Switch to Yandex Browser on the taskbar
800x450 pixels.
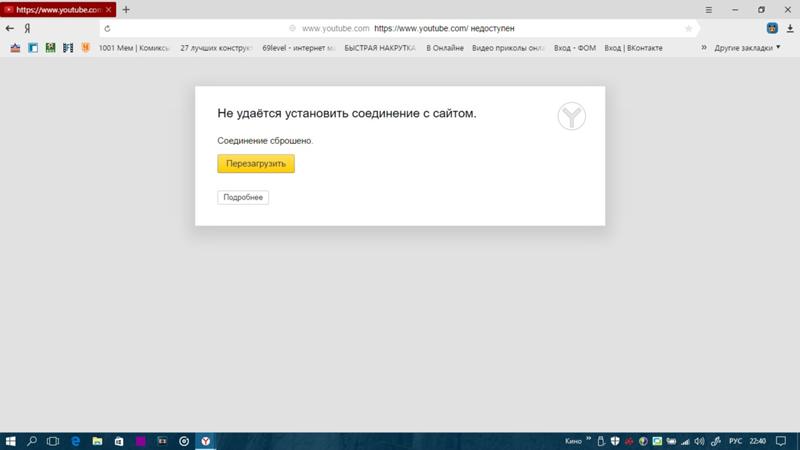tap(206, 441)
